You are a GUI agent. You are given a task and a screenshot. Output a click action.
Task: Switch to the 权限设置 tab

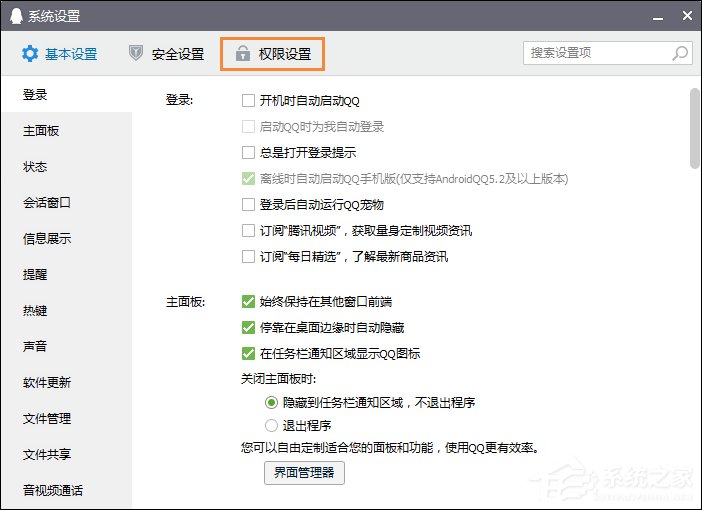click(x=273, y=54)
